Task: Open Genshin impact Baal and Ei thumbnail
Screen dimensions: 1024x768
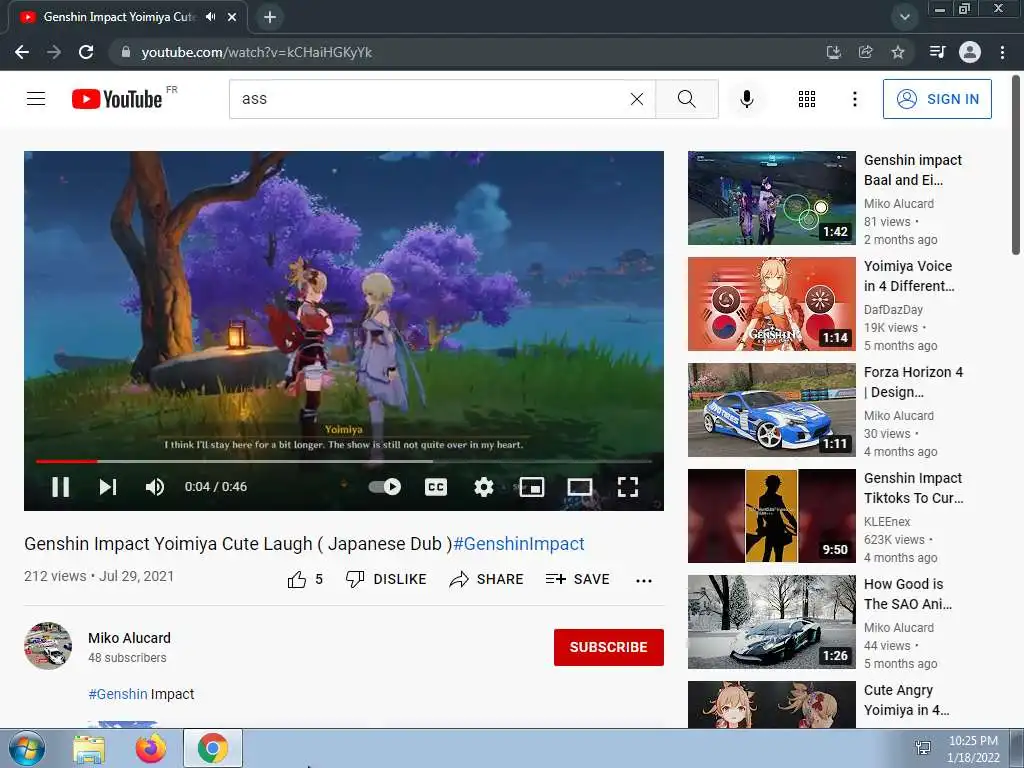Action: click(x=771, y=198)
